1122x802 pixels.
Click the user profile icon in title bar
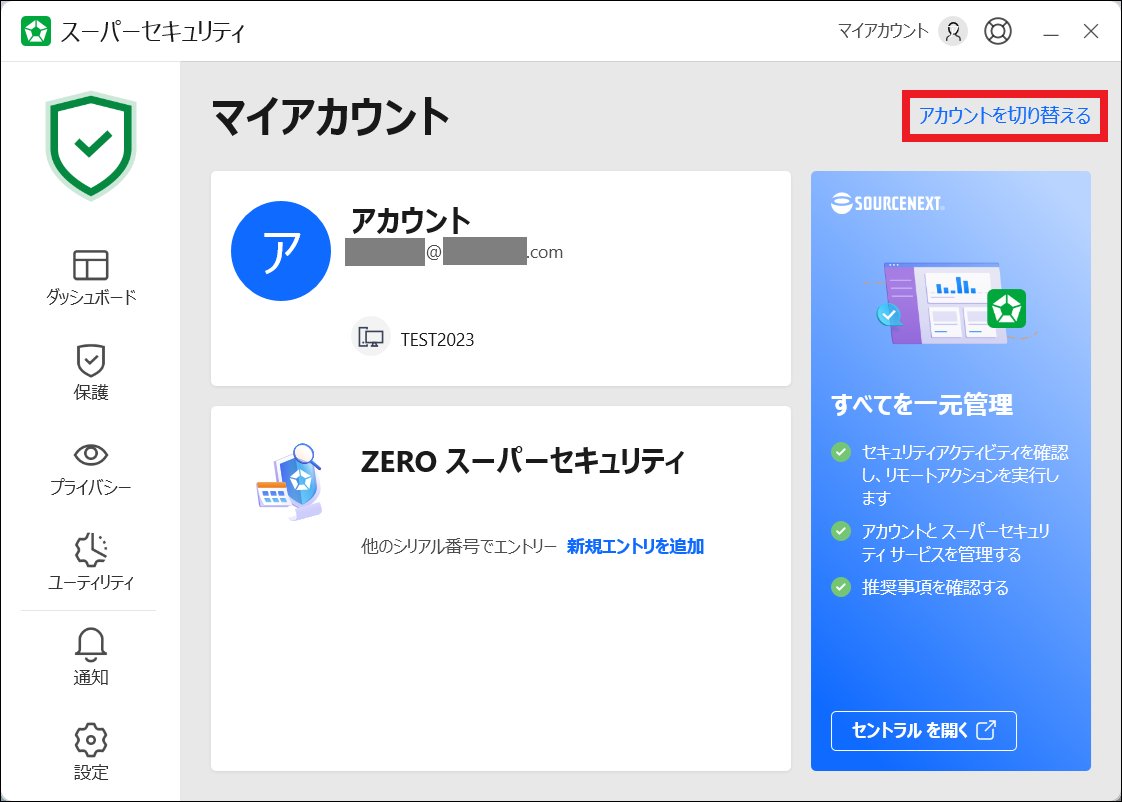(x=953, y=31)
